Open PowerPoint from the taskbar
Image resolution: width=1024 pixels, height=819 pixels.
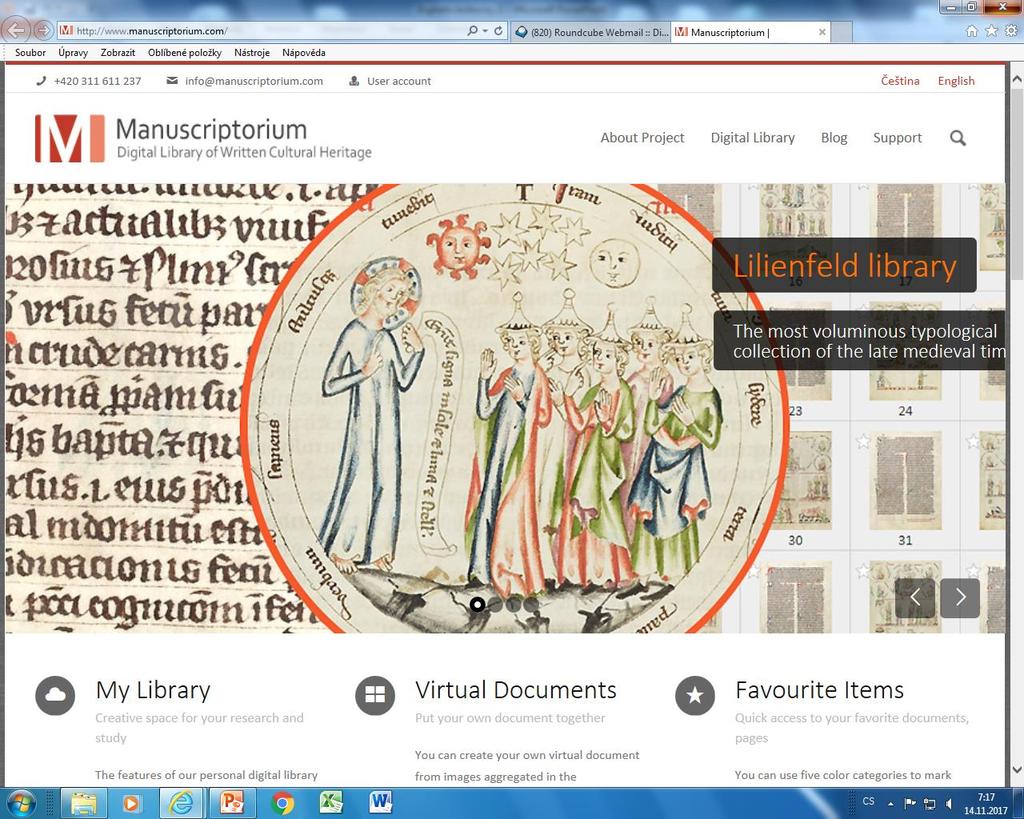[232, 803]
